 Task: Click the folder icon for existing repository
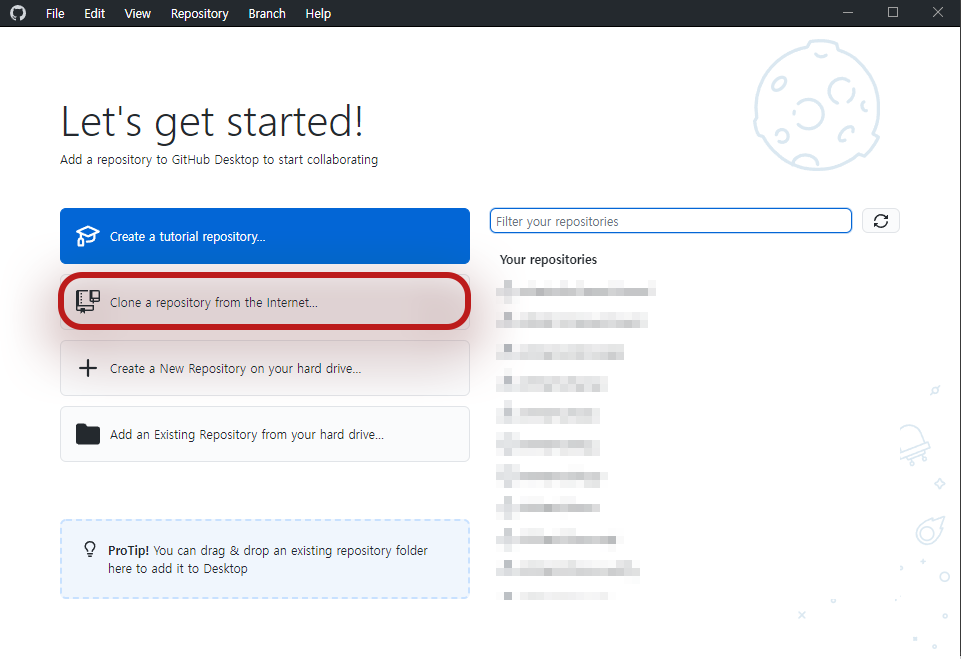88,434
